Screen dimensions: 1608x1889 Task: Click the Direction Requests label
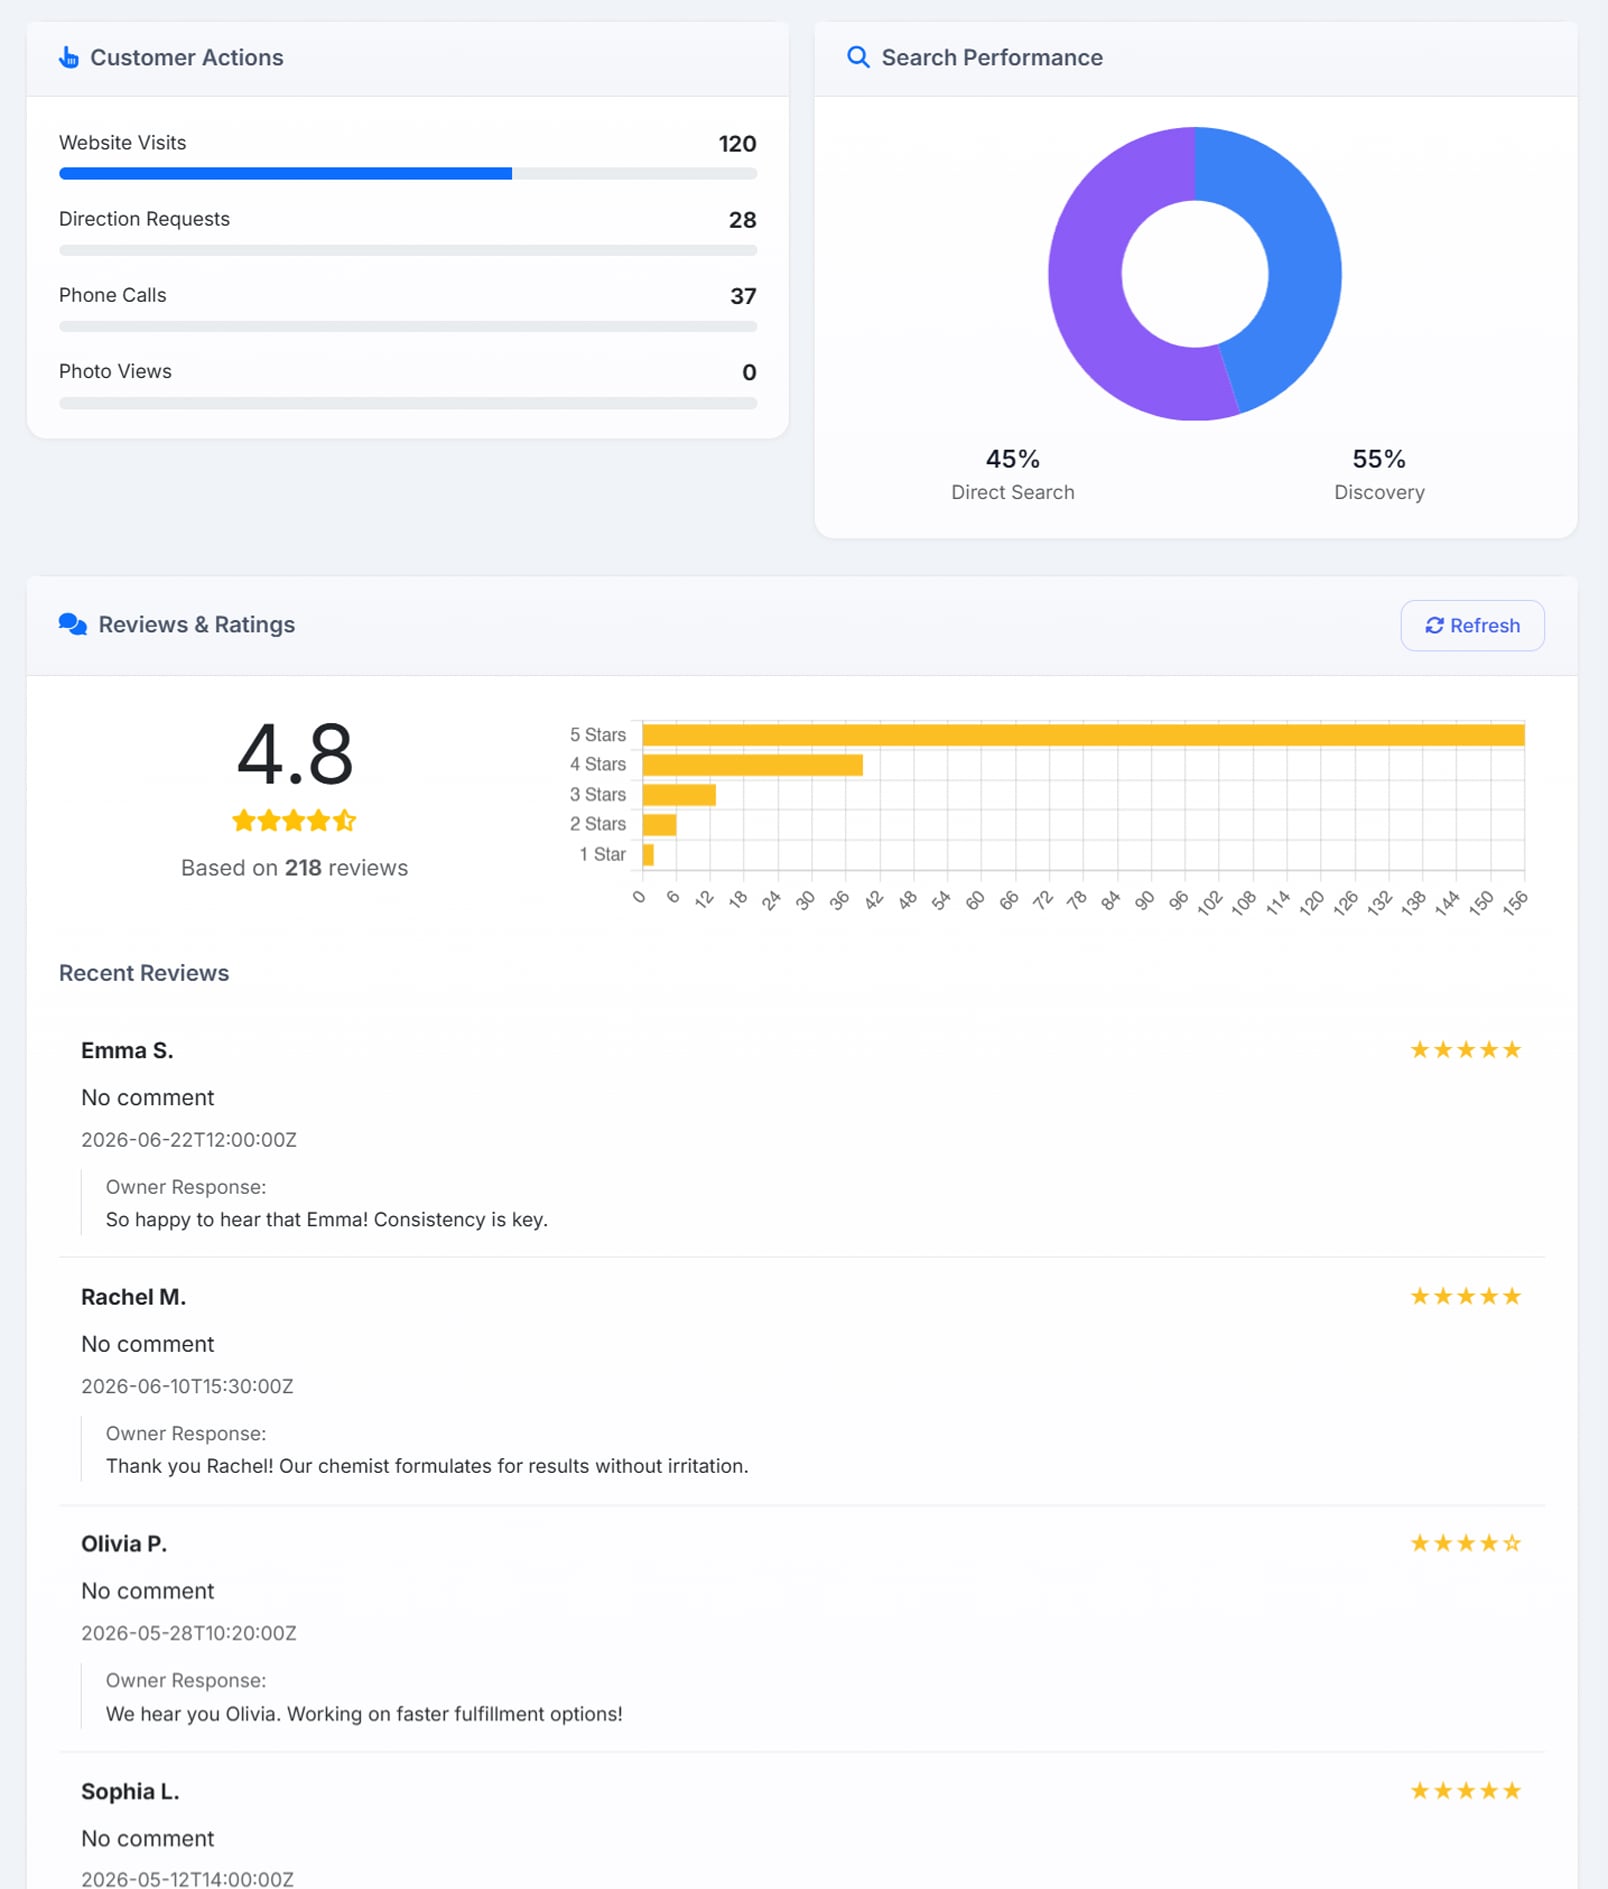pos(144,219)
